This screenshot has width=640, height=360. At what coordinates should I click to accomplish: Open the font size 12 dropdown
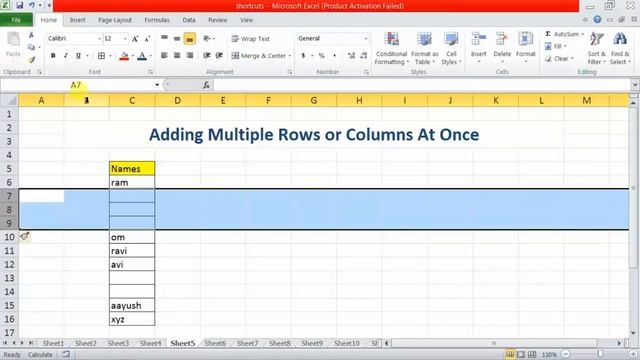click(x=125, y=39)
